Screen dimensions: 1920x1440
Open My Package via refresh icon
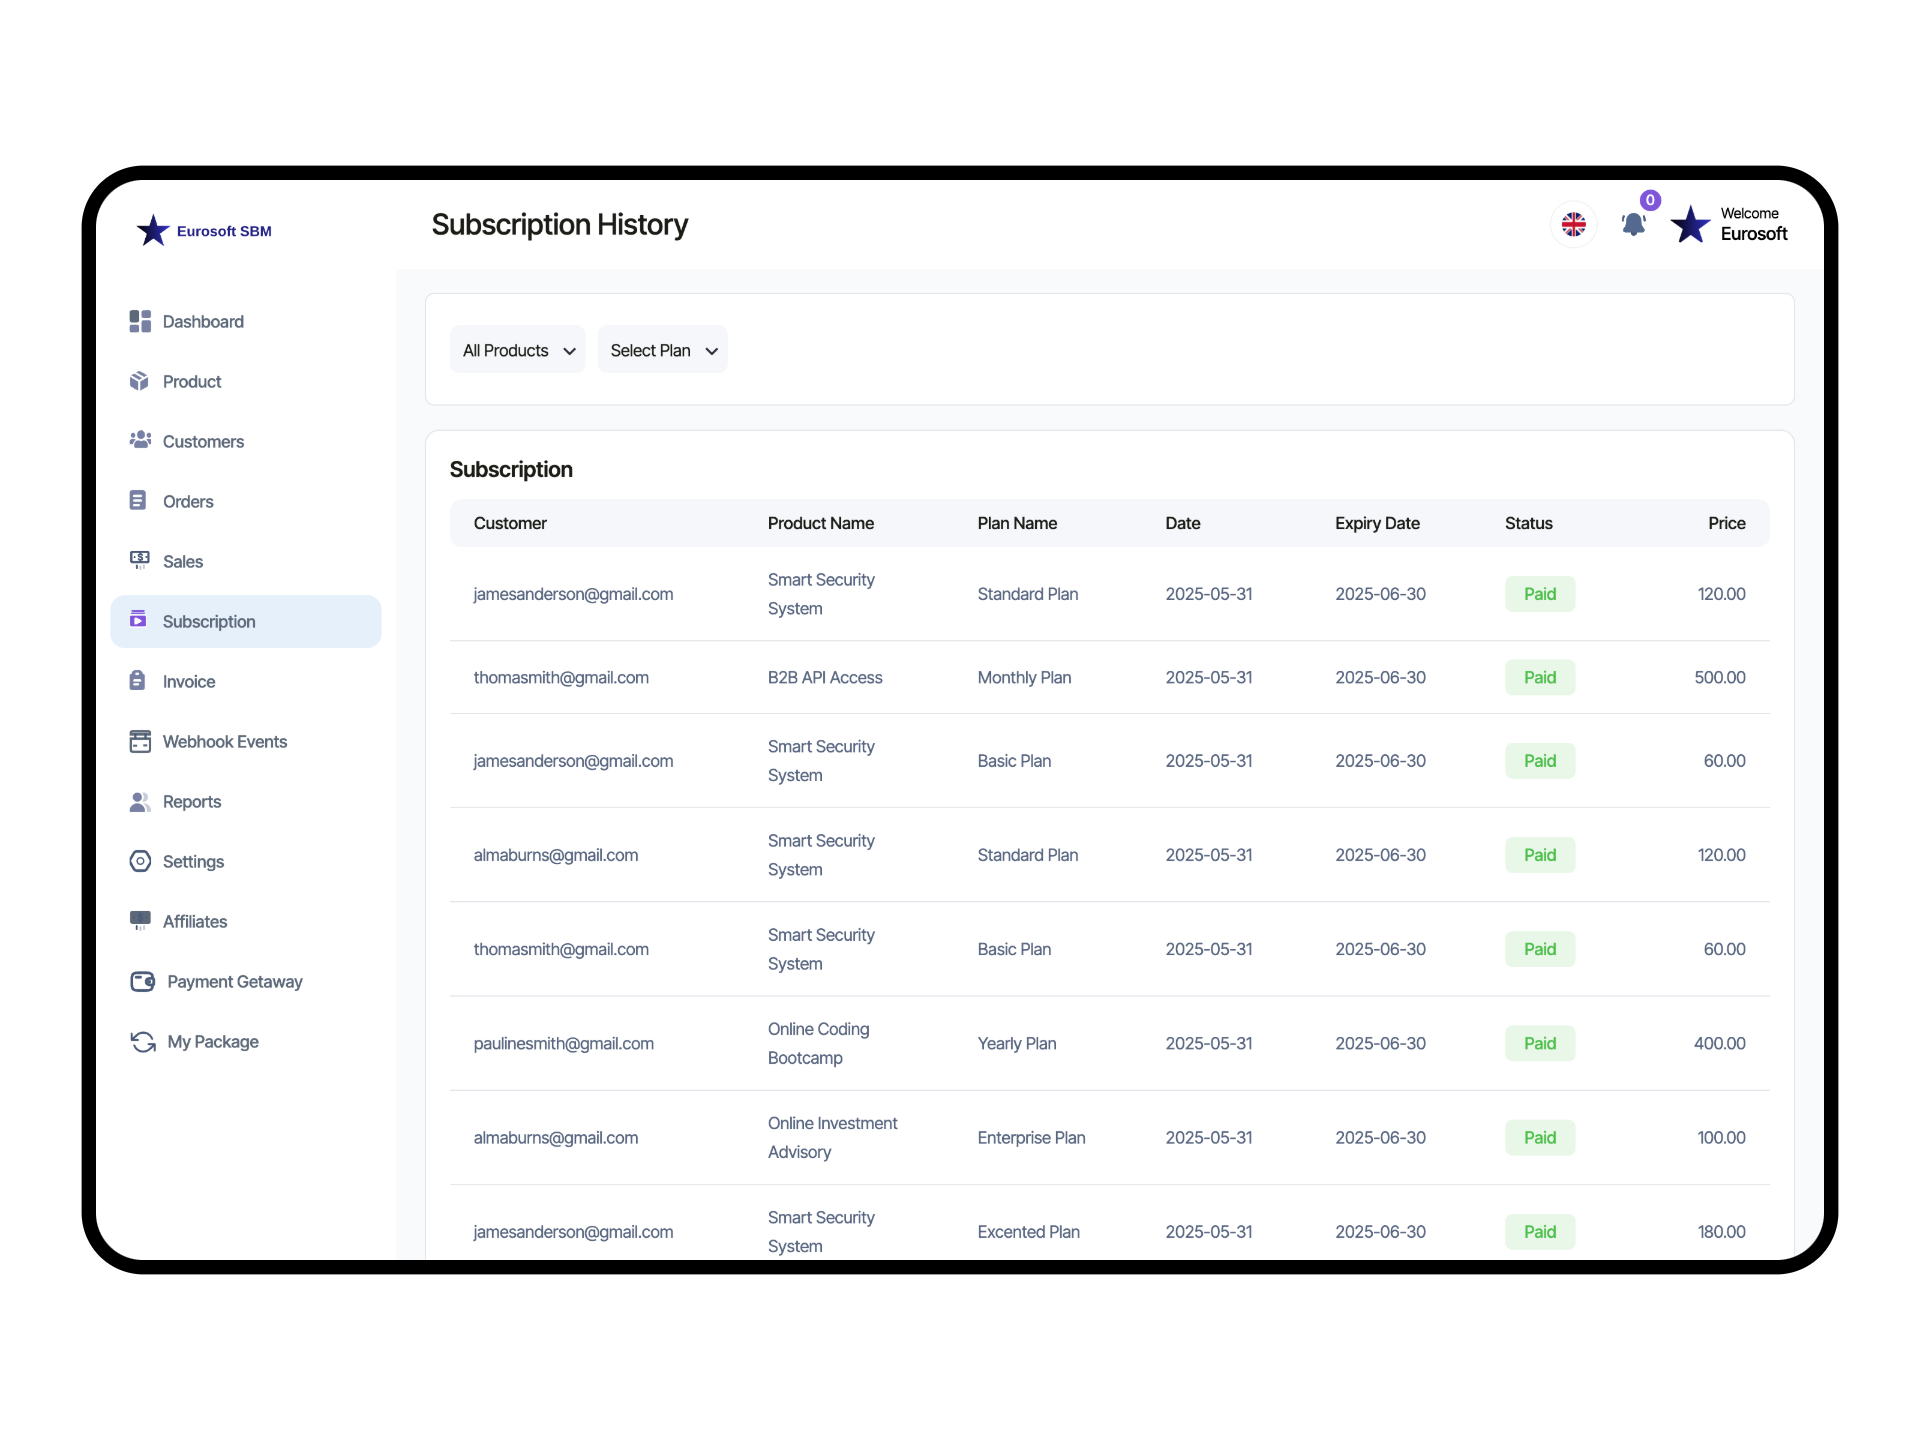141,1041
